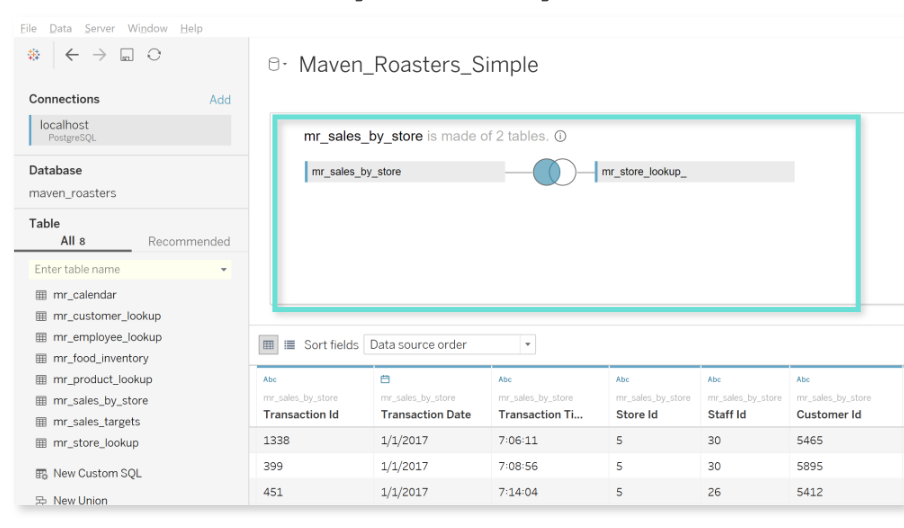Switch to the All tables tab
904x528 pixels.
point(73,241)
